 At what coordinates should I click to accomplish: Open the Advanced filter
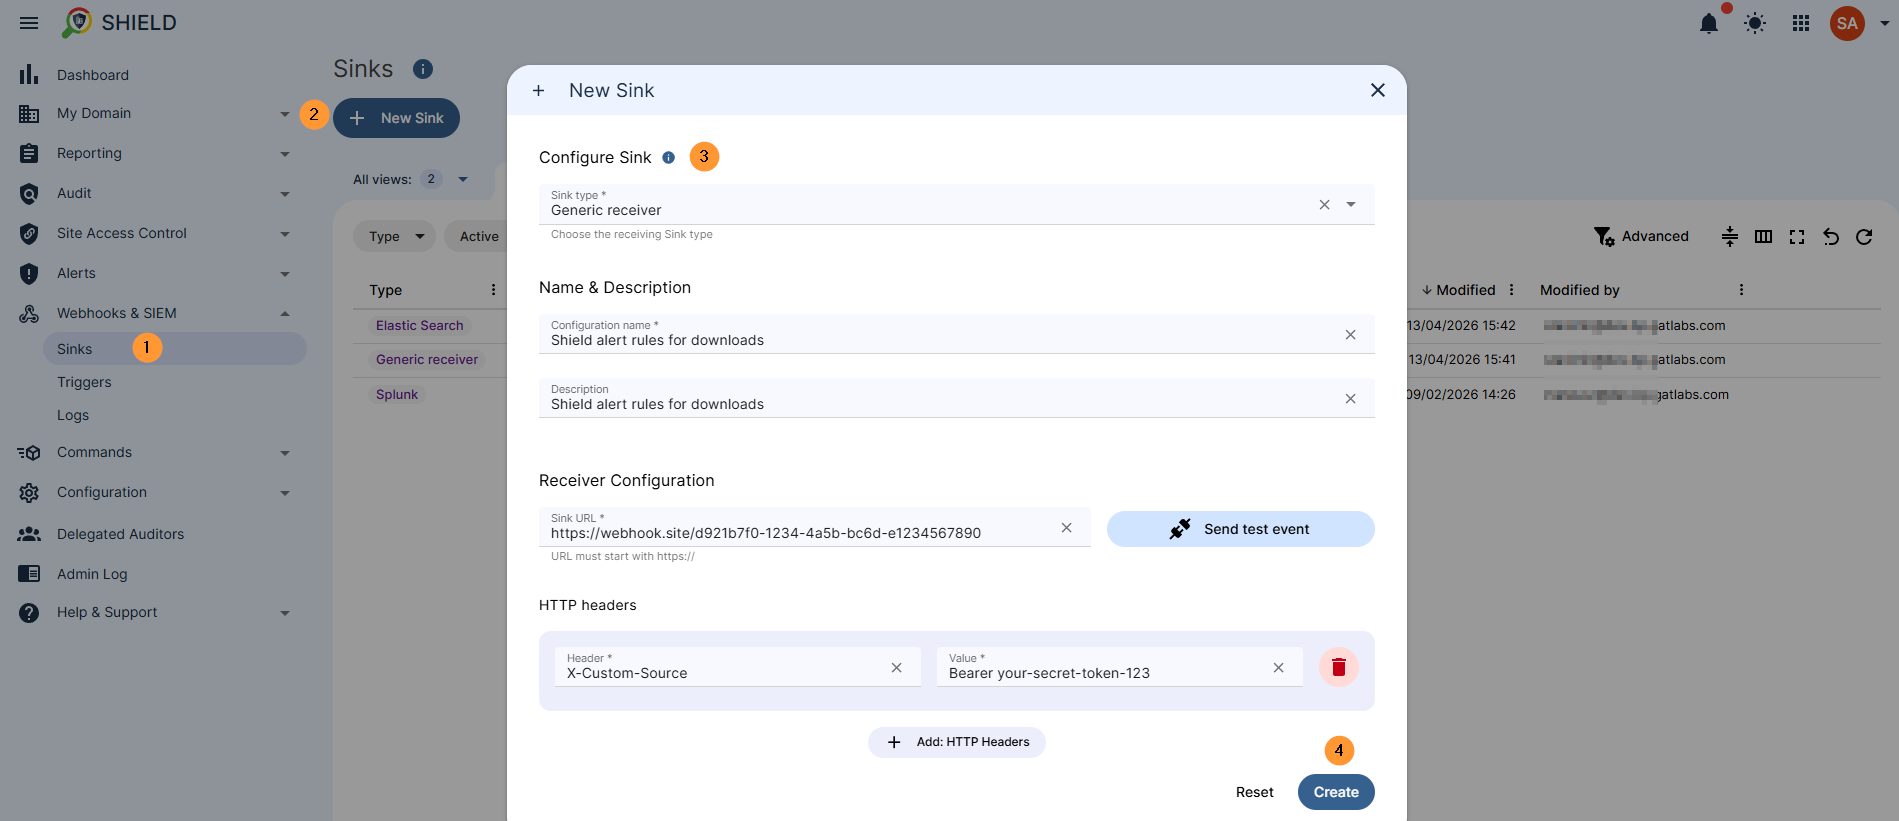point(1641,237)
